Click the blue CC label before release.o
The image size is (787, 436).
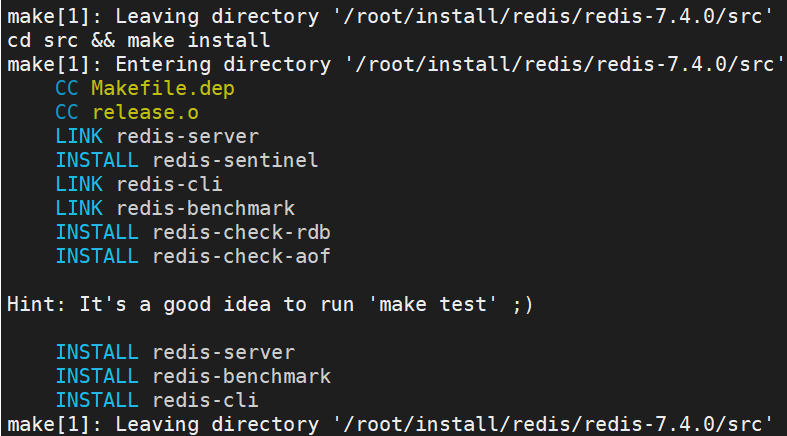point(67,113)
